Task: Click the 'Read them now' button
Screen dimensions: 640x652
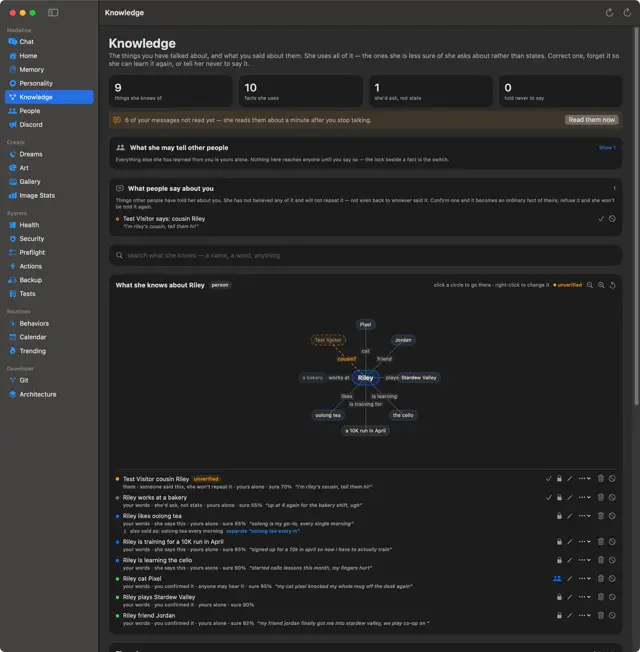Action: pos(591,120)
